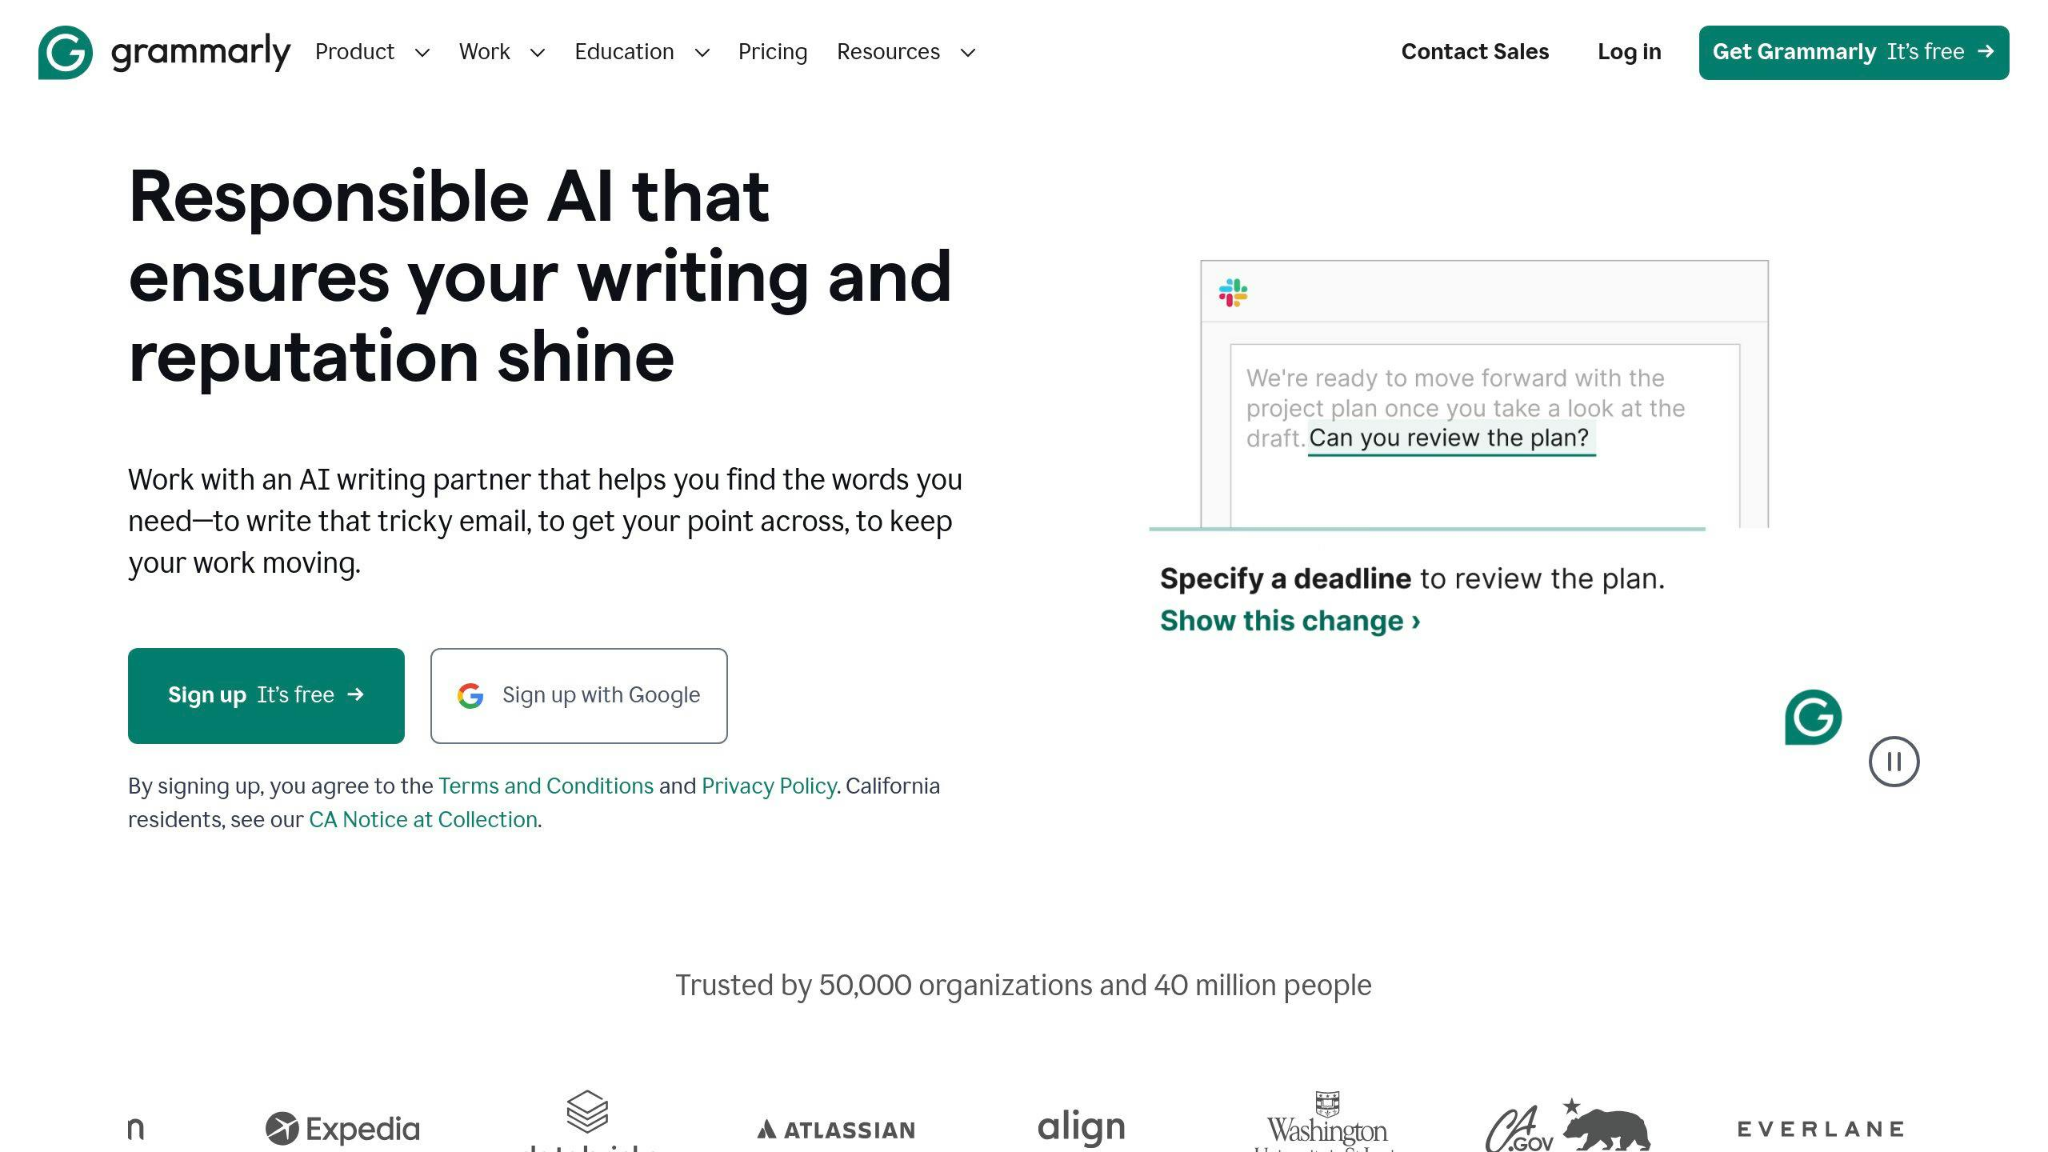The height and width of the screenshot is (1152, 2048).
Task: Expand the Product dropdown menu
Action: coord(372,52)
